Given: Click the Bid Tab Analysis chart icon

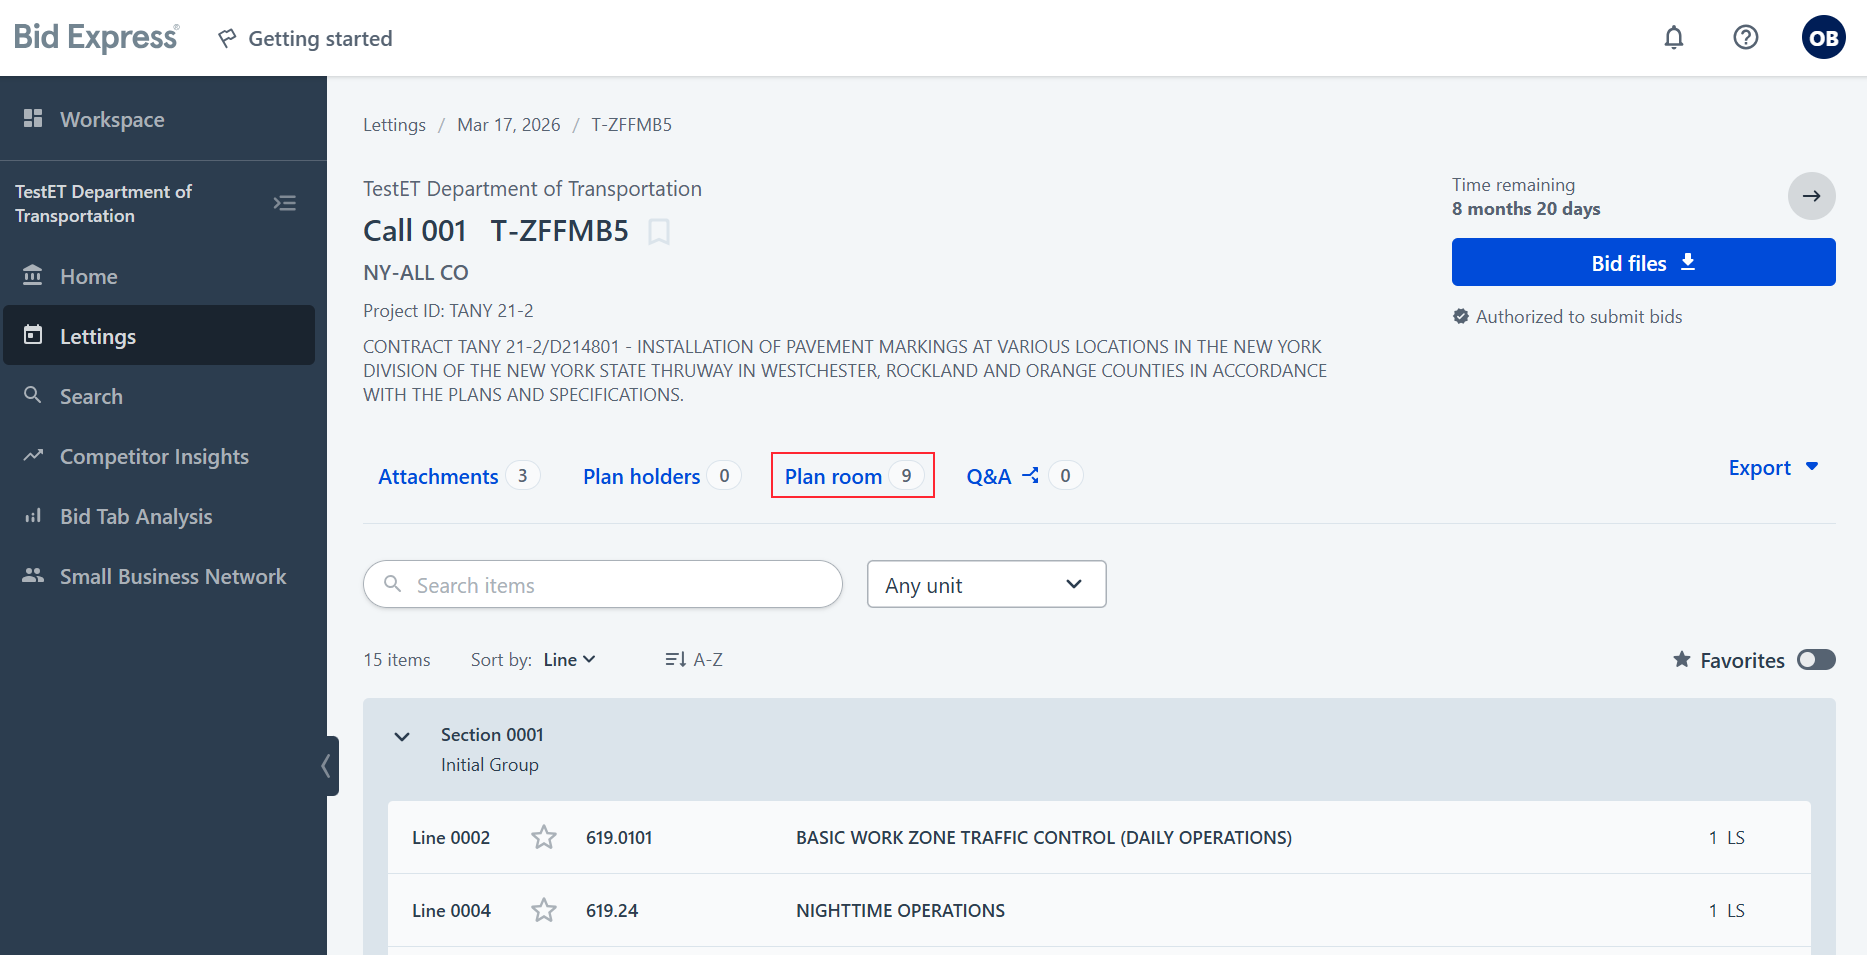Looking at the screenshot, I should tap(33, 516).
